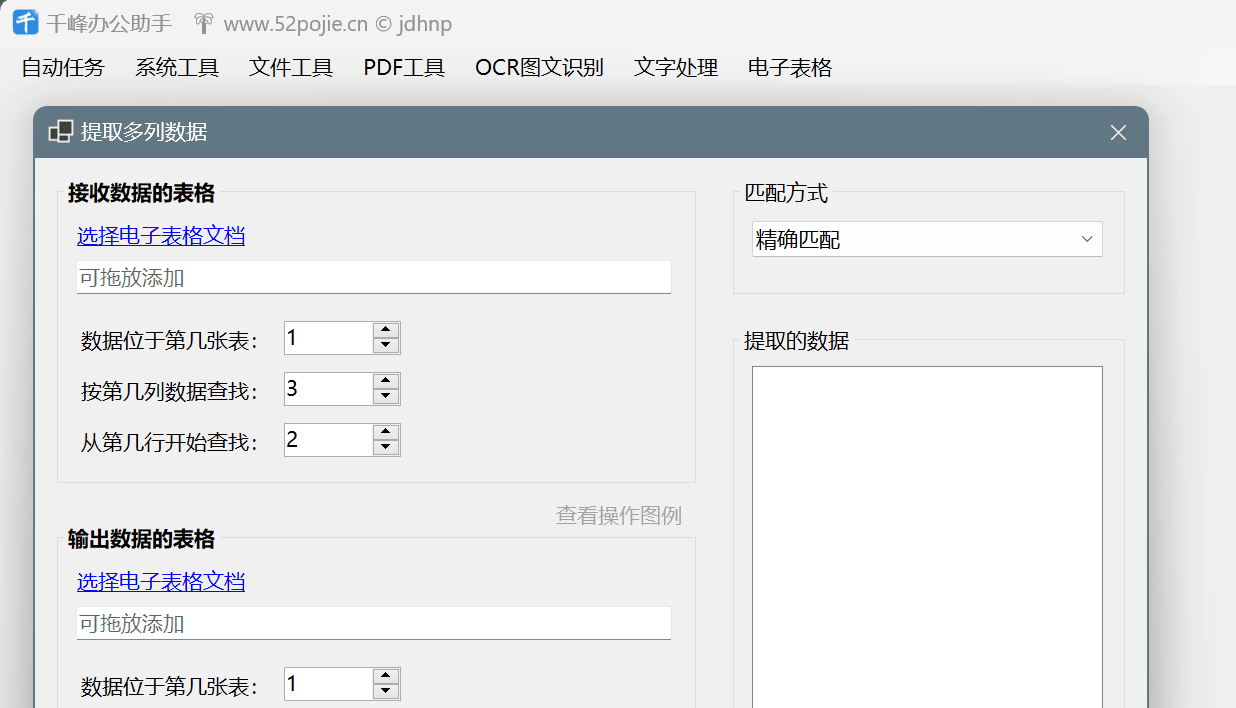The height and width of the screenshot is (708, 1236).
Task: Click the dialog icon beside 提取多列数据 title
Action: click(x=61, y=131)
